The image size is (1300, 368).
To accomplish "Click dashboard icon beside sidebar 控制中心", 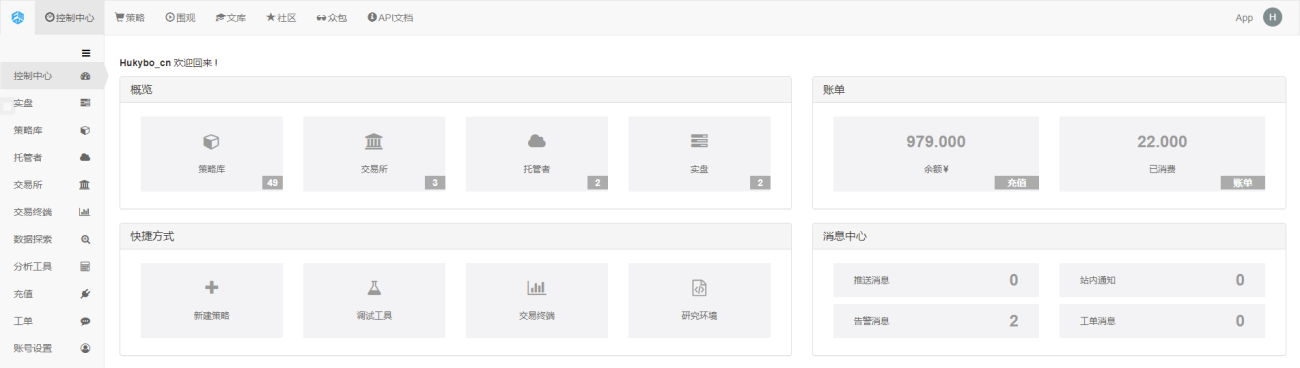I will pos(86,76).
